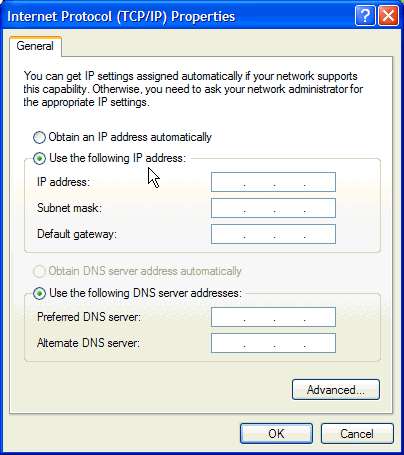Switch to the General tab
This screenshot has height=455, width=404.
tap(35, 46)
